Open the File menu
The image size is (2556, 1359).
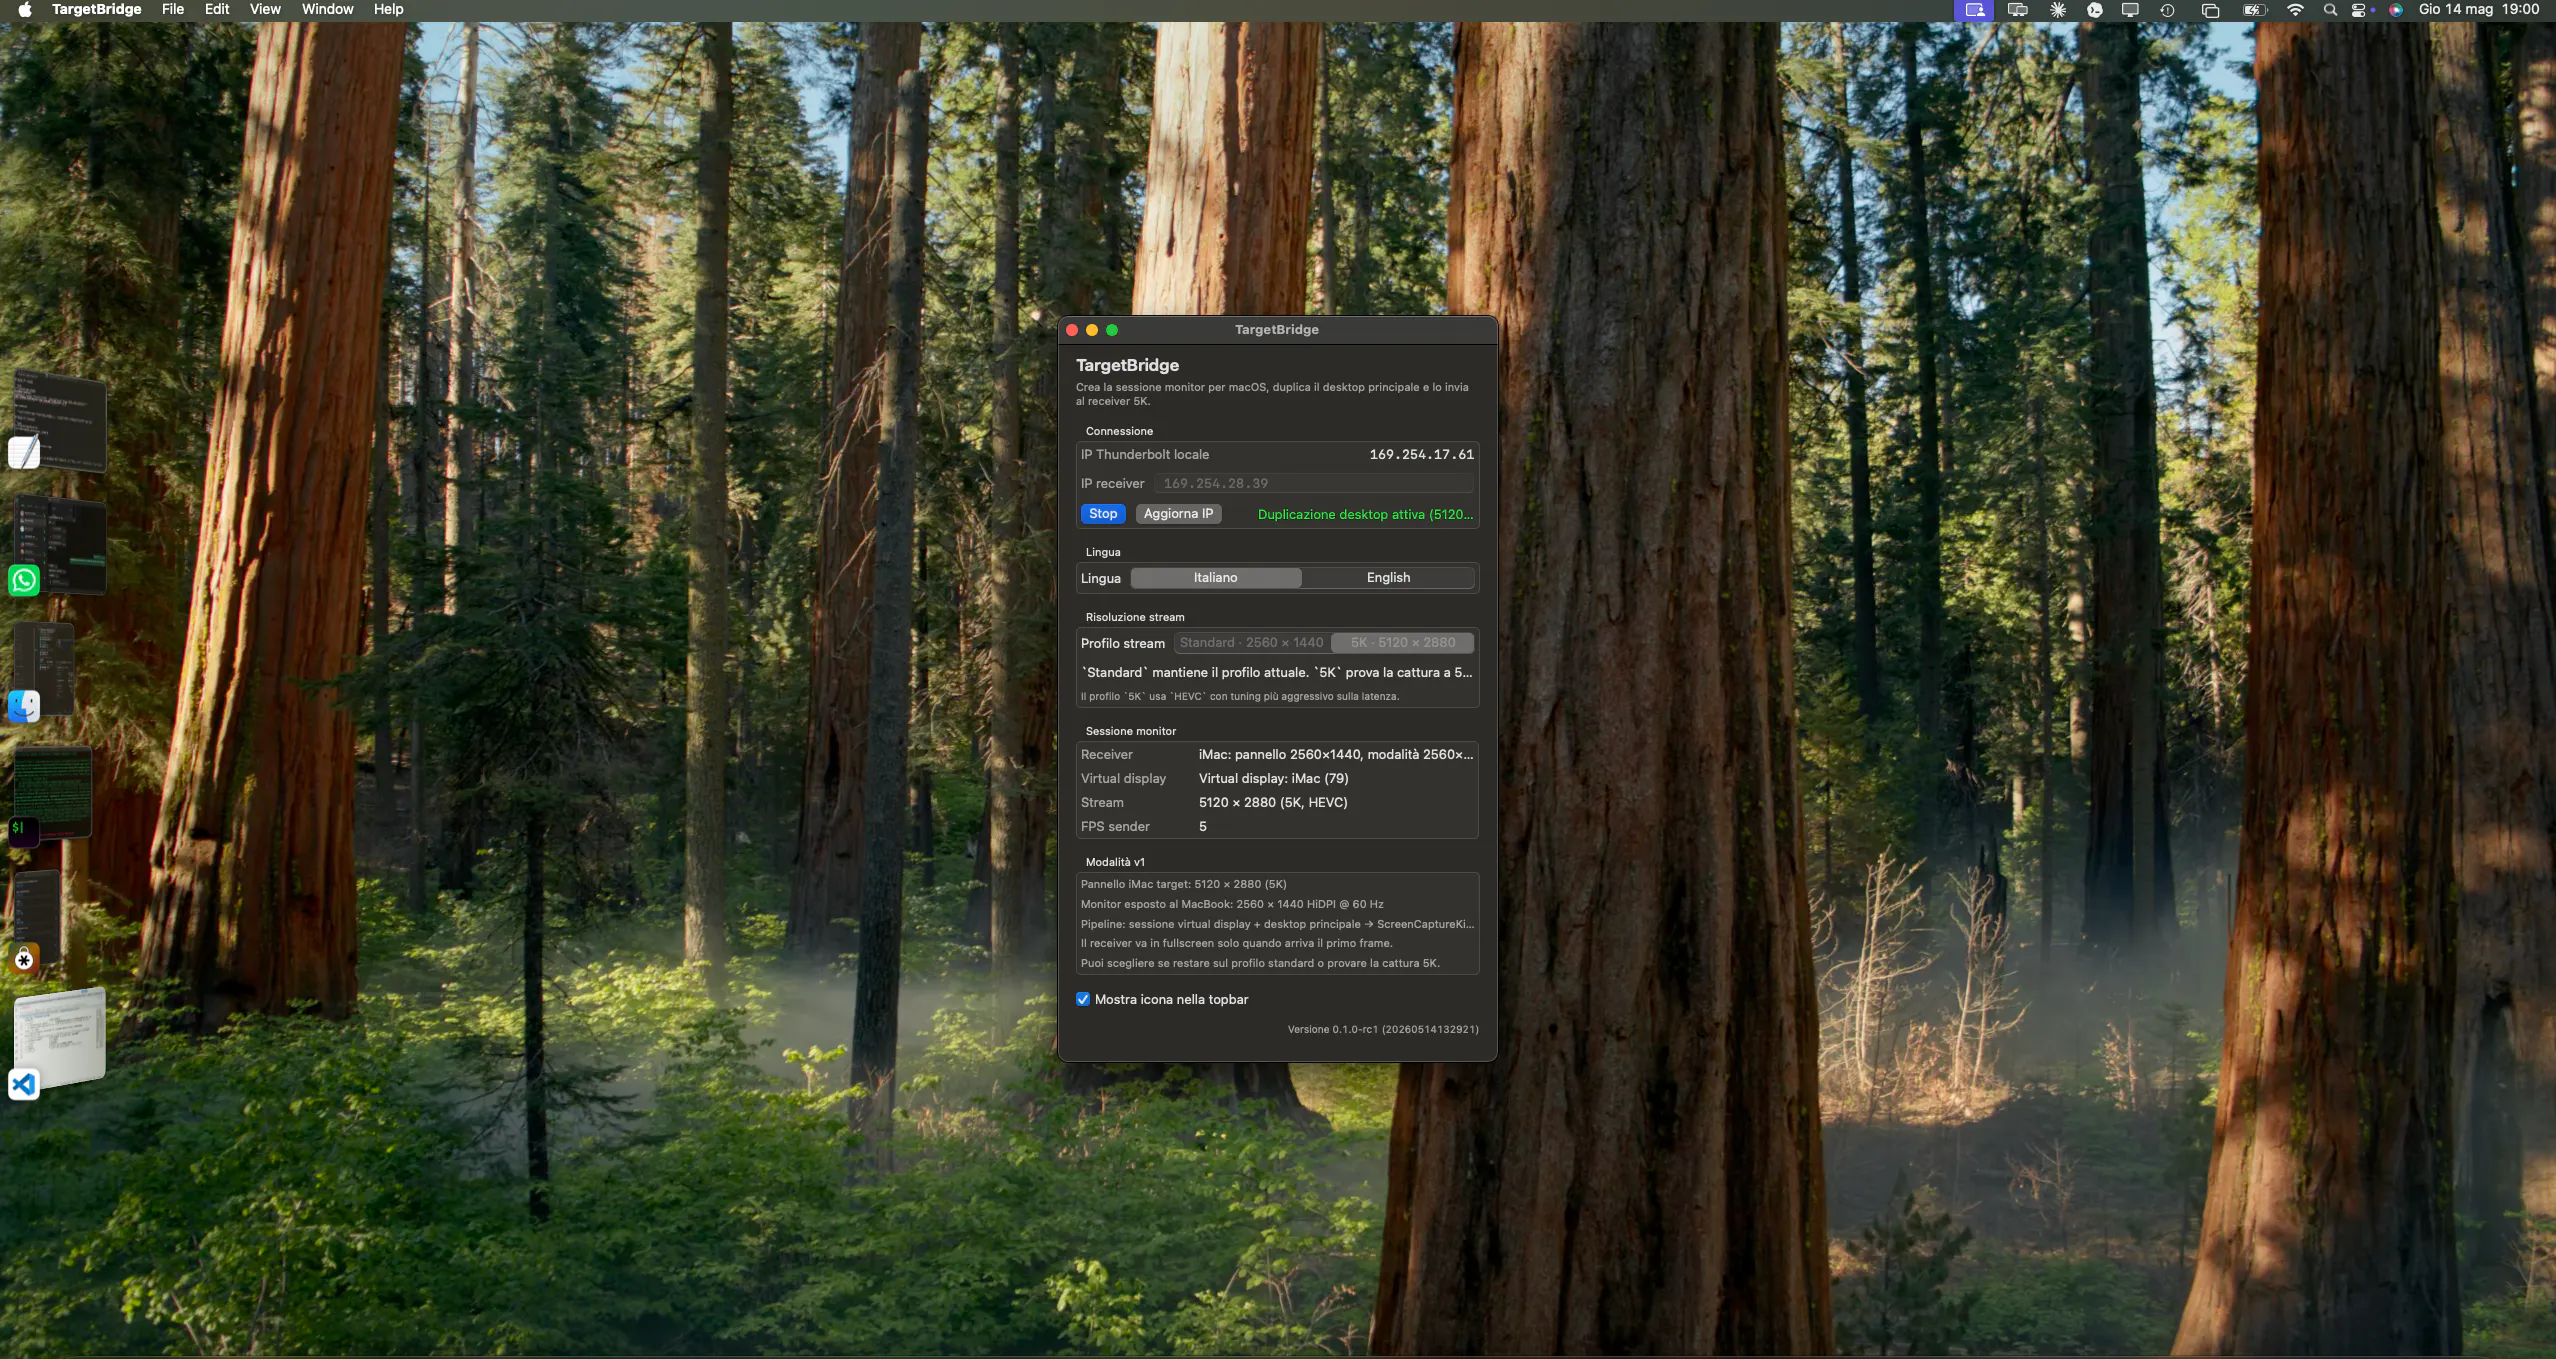173,9
